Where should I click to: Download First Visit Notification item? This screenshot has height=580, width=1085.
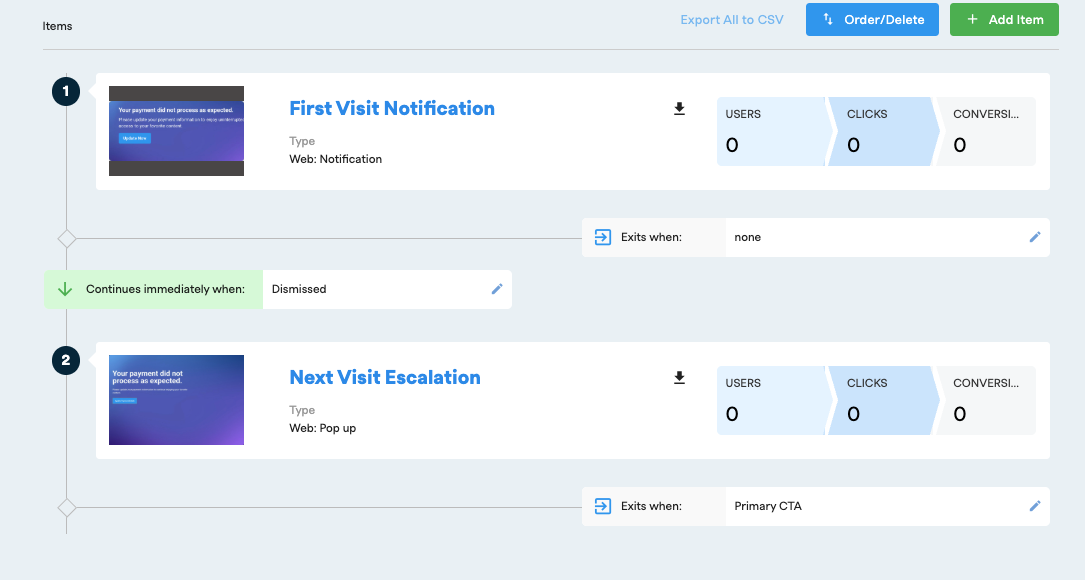(680, 109)
